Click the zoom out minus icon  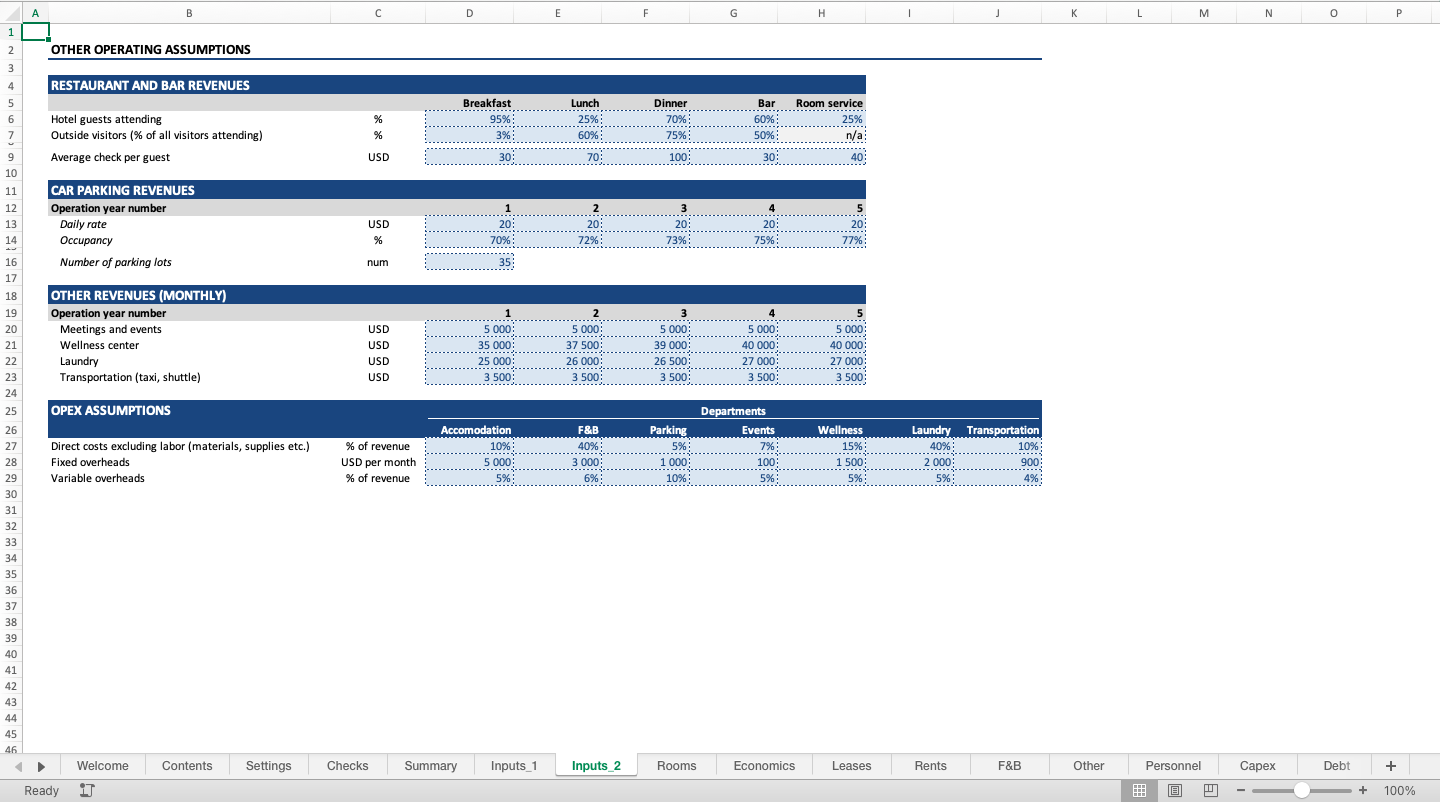[1241, 790]
